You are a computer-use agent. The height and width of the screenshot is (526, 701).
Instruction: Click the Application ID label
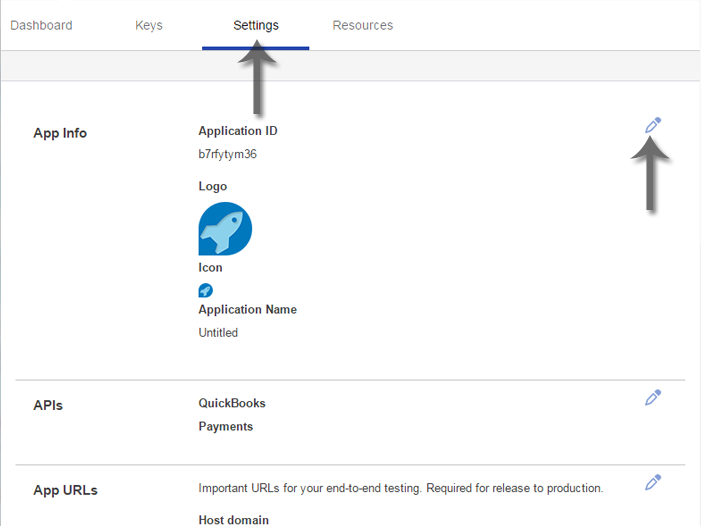pyautogui.click(x=238, y=131)
